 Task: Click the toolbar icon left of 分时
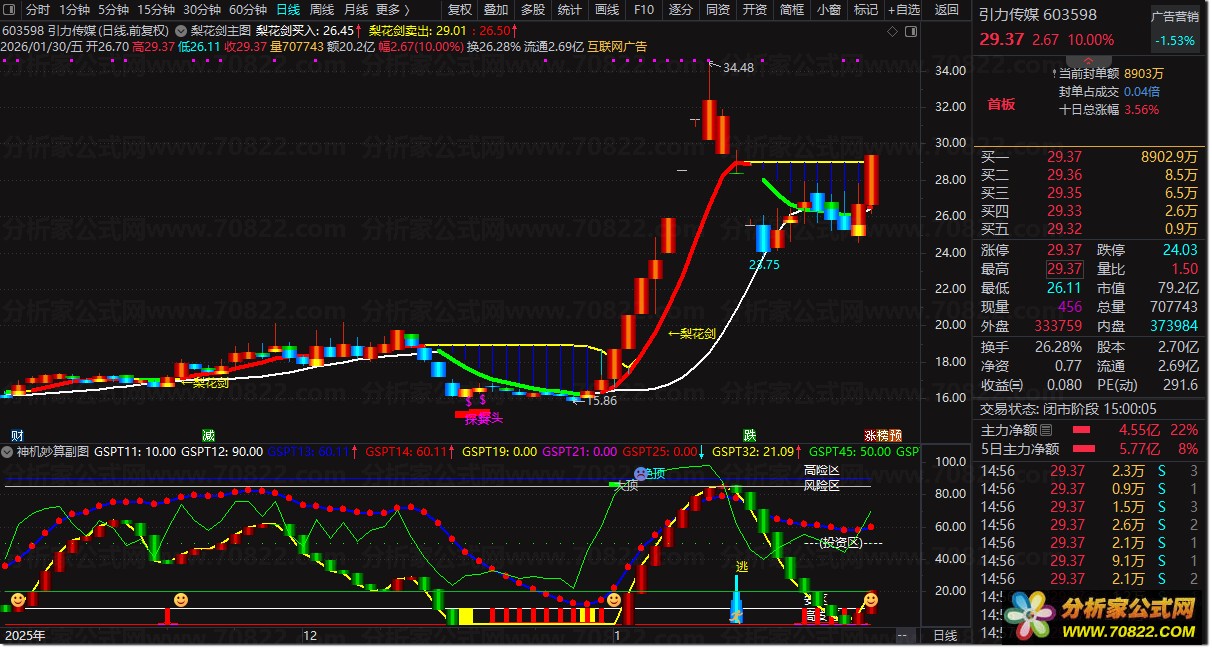click(x=11, y=9)
